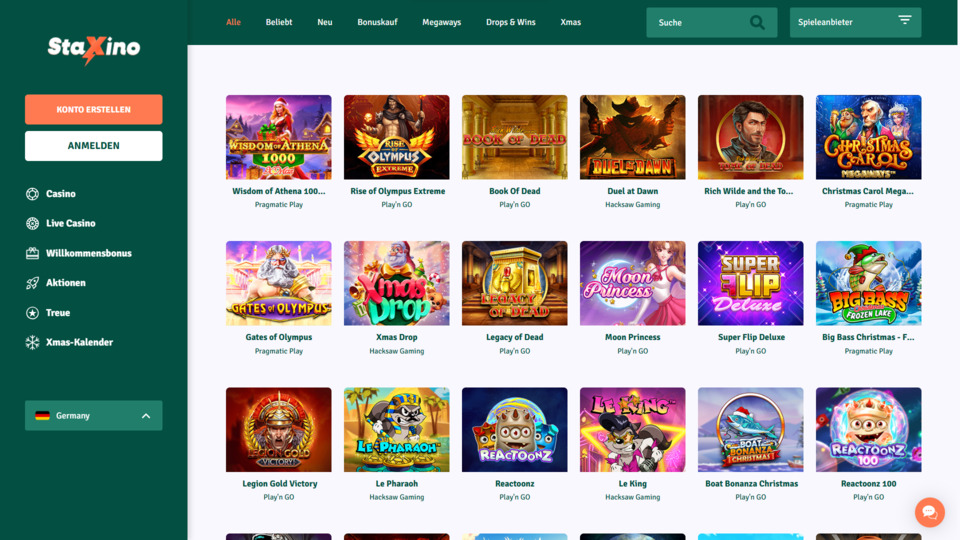The image size is (960, 540).
Task: Expand the Germany country selector
Action: 94,416
